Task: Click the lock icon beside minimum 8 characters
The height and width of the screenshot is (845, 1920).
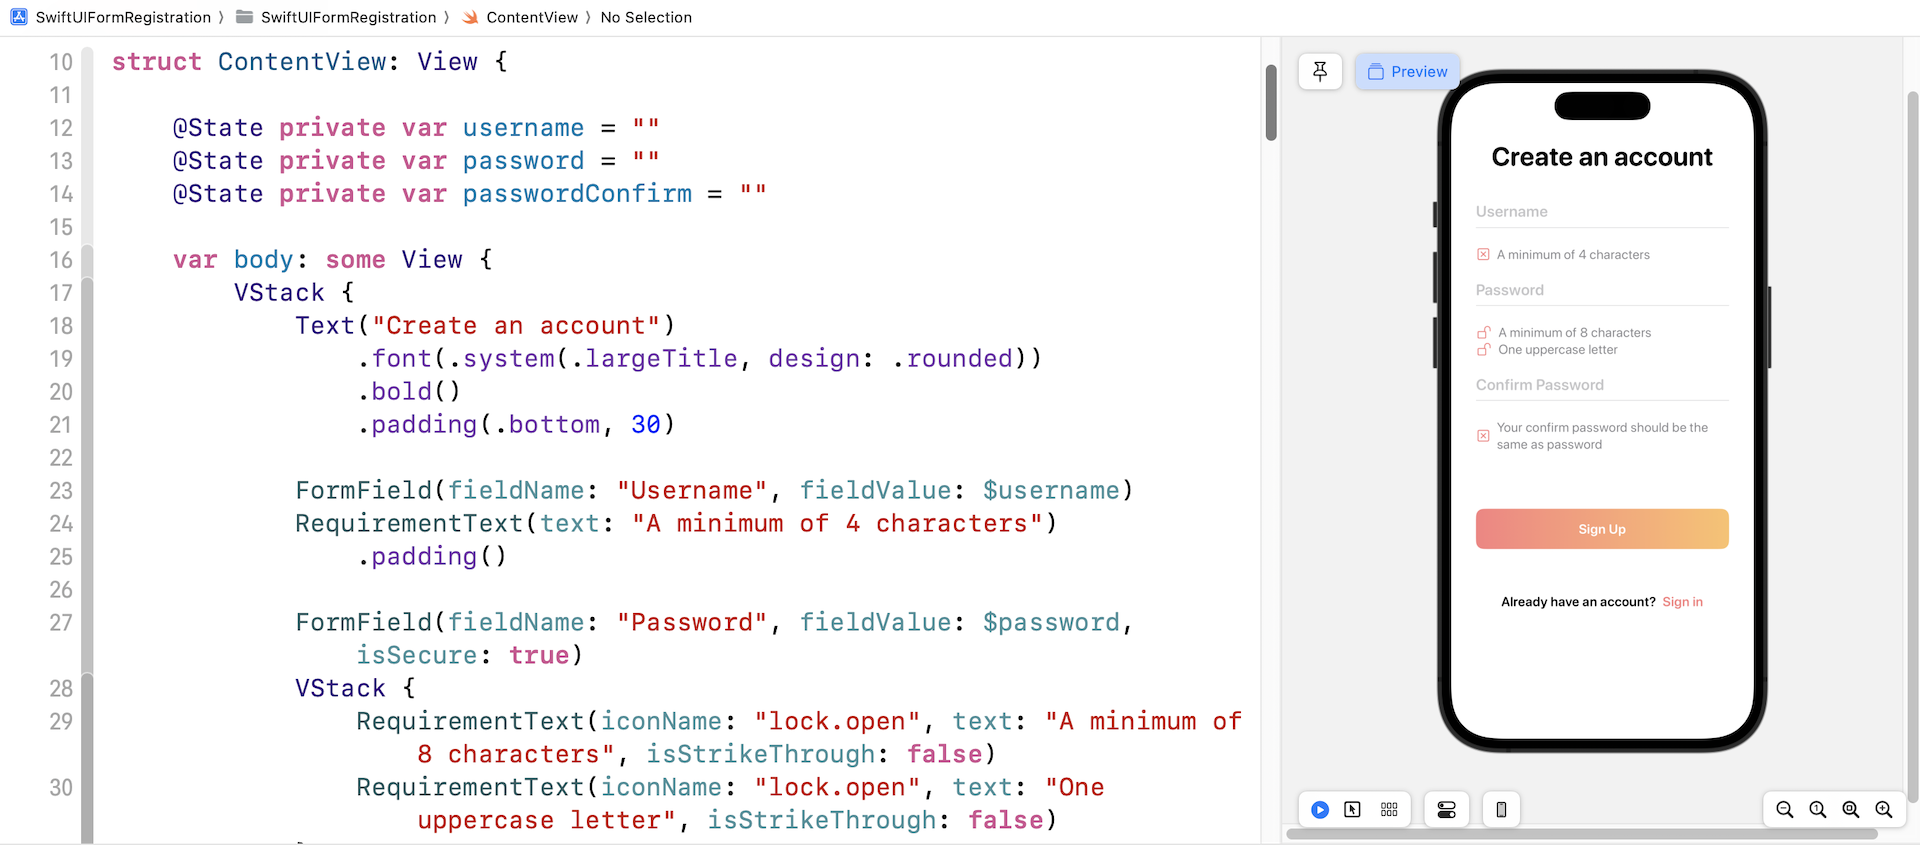Action: (1484, 333)
